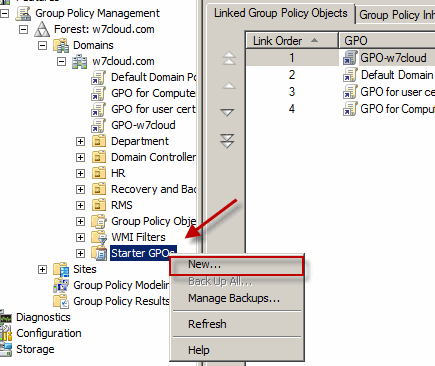
Task: Expand the Group Policy Objects container
Action: coord(80,221)
